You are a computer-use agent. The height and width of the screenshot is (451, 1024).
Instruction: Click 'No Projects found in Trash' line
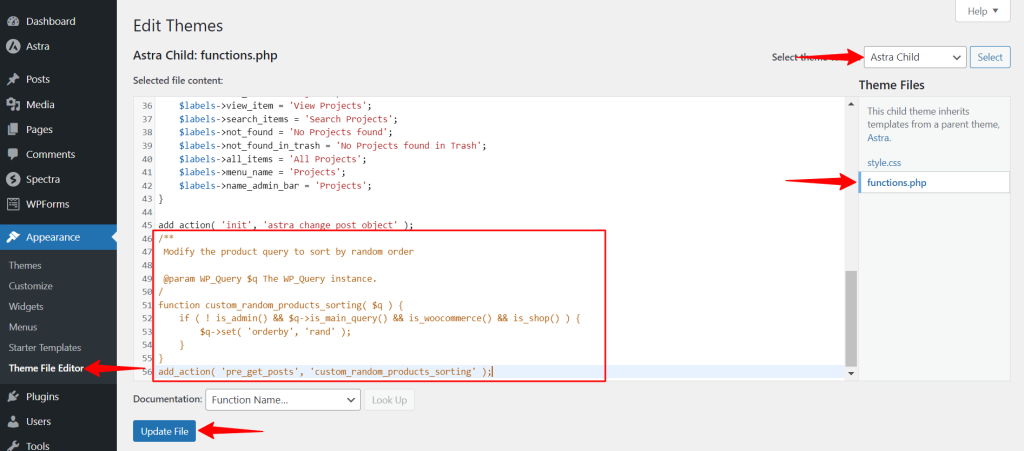pyautogui.click(x=333, y=146)
